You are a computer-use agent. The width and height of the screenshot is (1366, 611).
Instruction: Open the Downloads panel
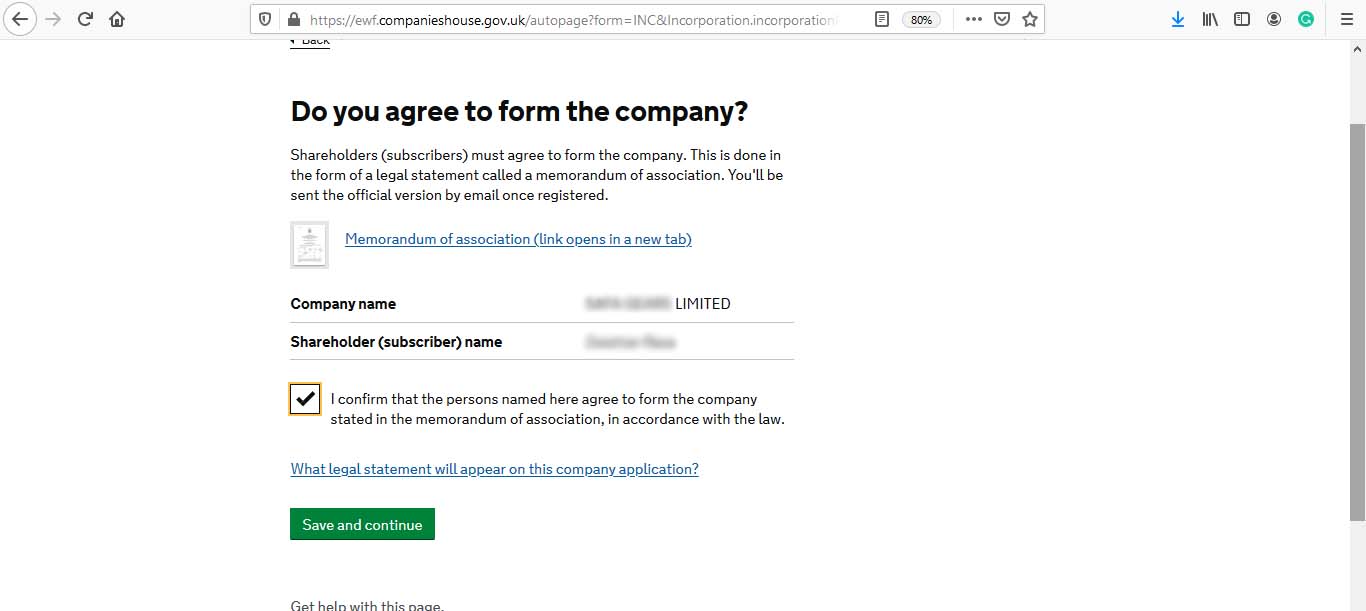pyautogui.click(x=1178, y=19)
